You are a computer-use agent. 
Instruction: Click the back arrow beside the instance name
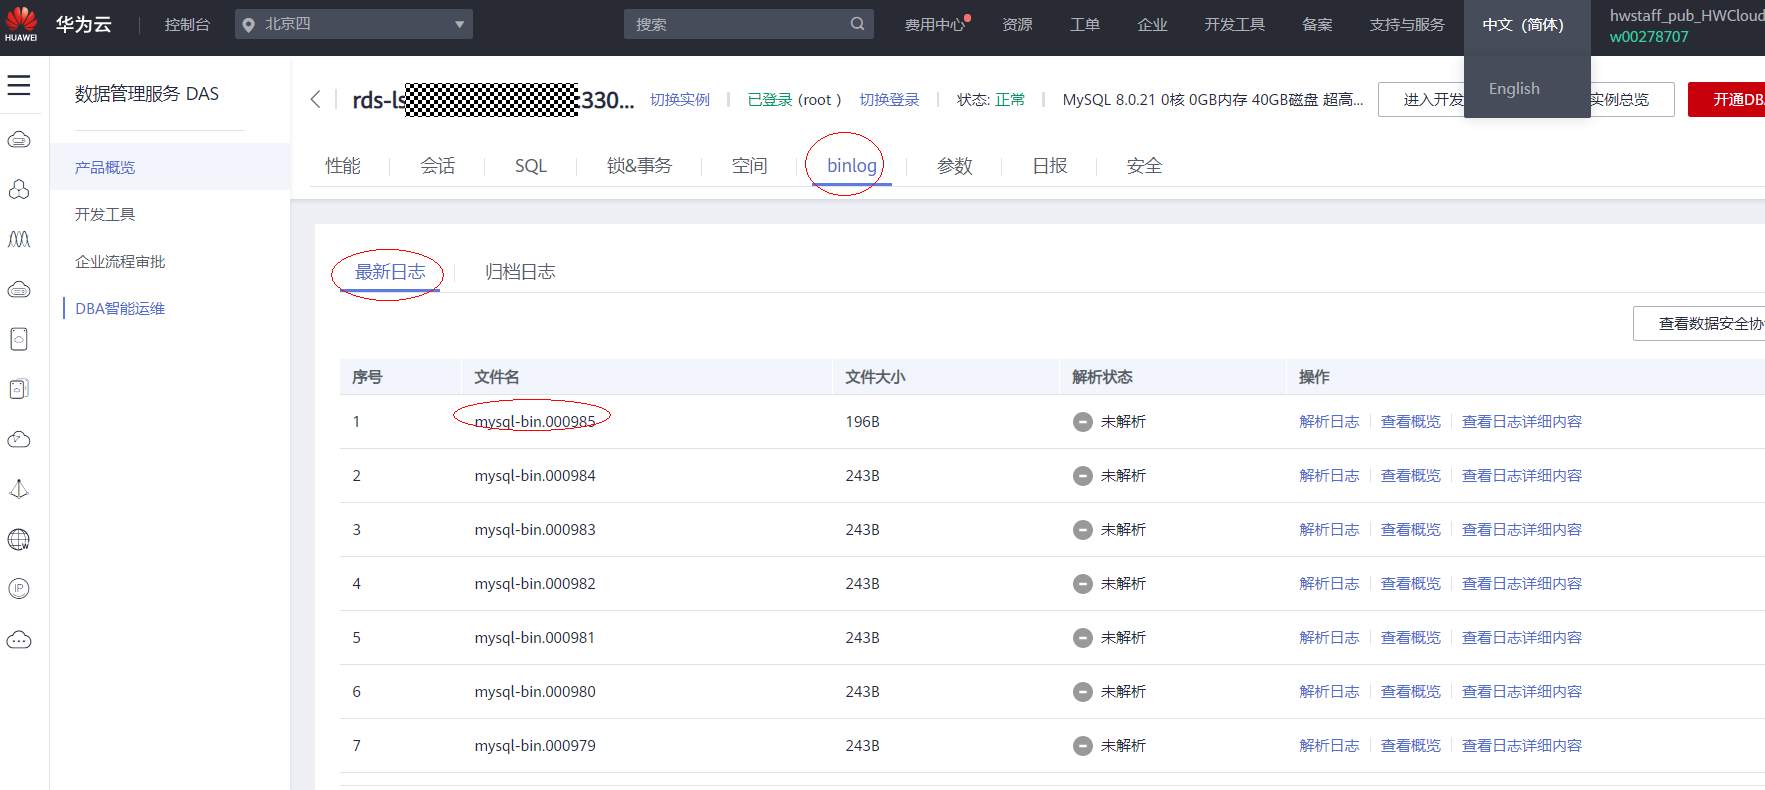pos(316,99)
